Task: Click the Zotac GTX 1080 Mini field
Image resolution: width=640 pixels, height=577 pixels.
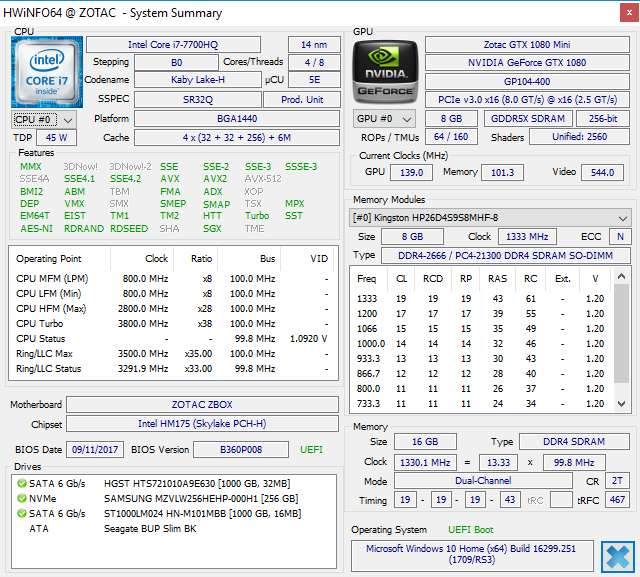Action: pos(527,44)
